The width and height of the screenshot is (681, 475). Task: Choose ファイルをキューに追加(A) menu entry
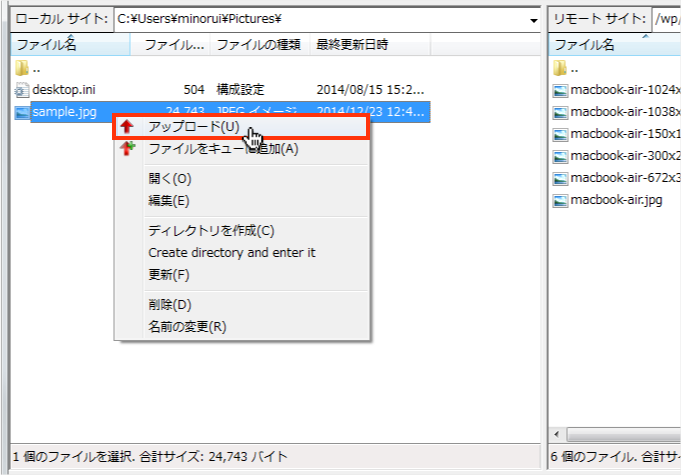tap(241, 149)
